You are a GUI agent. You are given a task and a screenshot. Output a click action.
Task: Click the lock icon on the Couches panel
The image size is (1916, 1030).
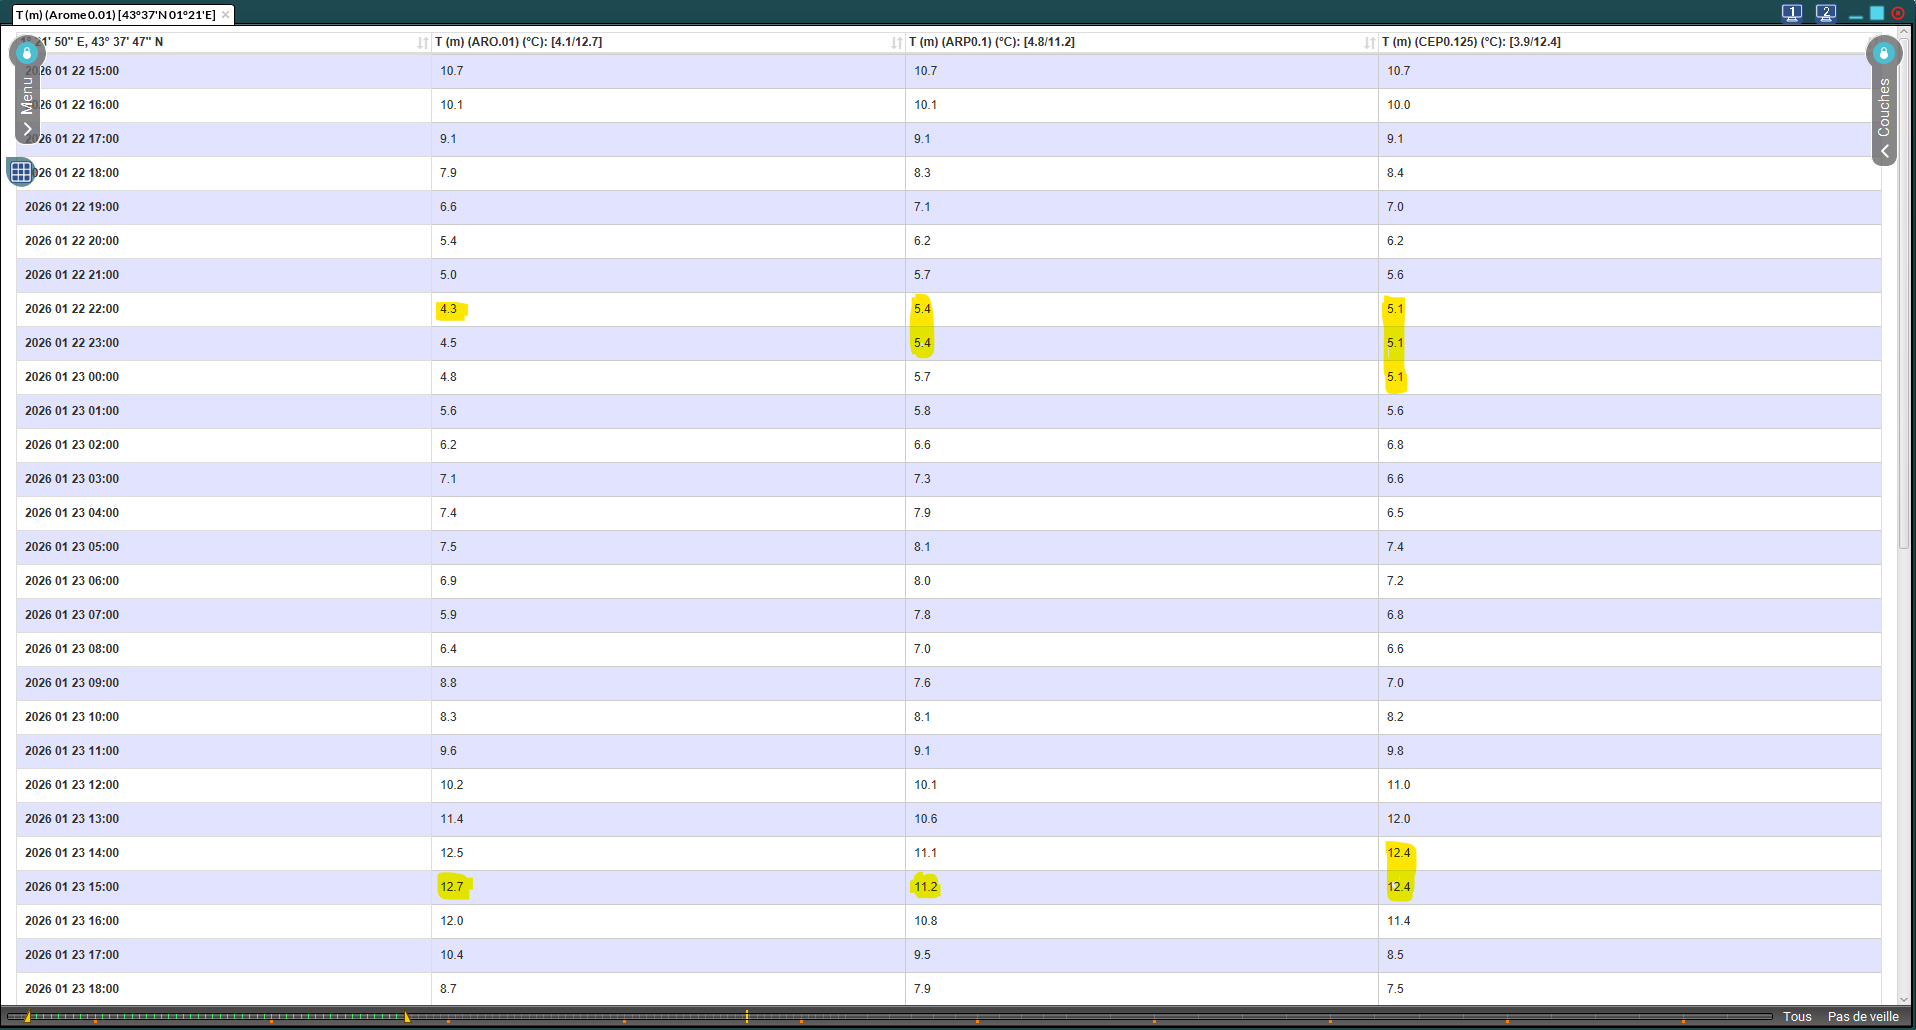(1883, 53)
